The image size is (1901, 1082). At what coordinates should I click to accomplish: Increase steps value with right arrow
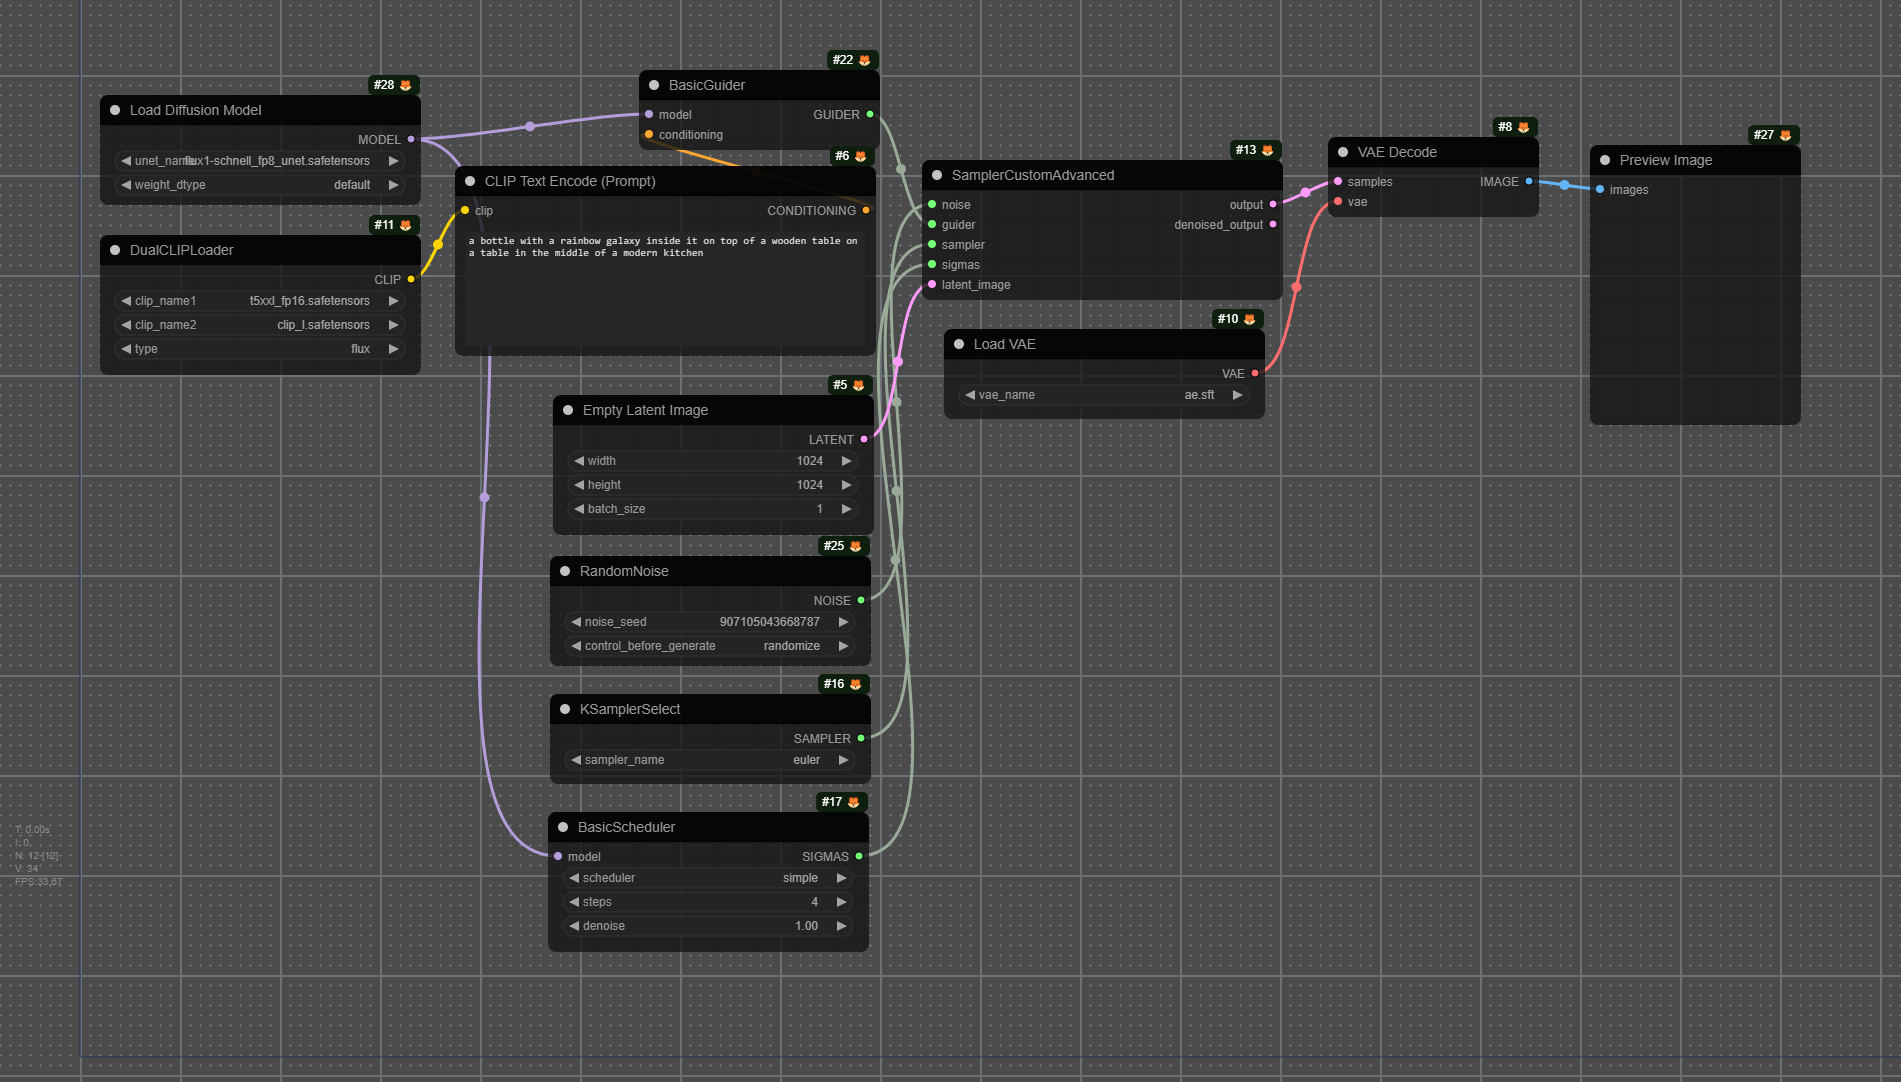pyautogui.click(x=842, y=902)
